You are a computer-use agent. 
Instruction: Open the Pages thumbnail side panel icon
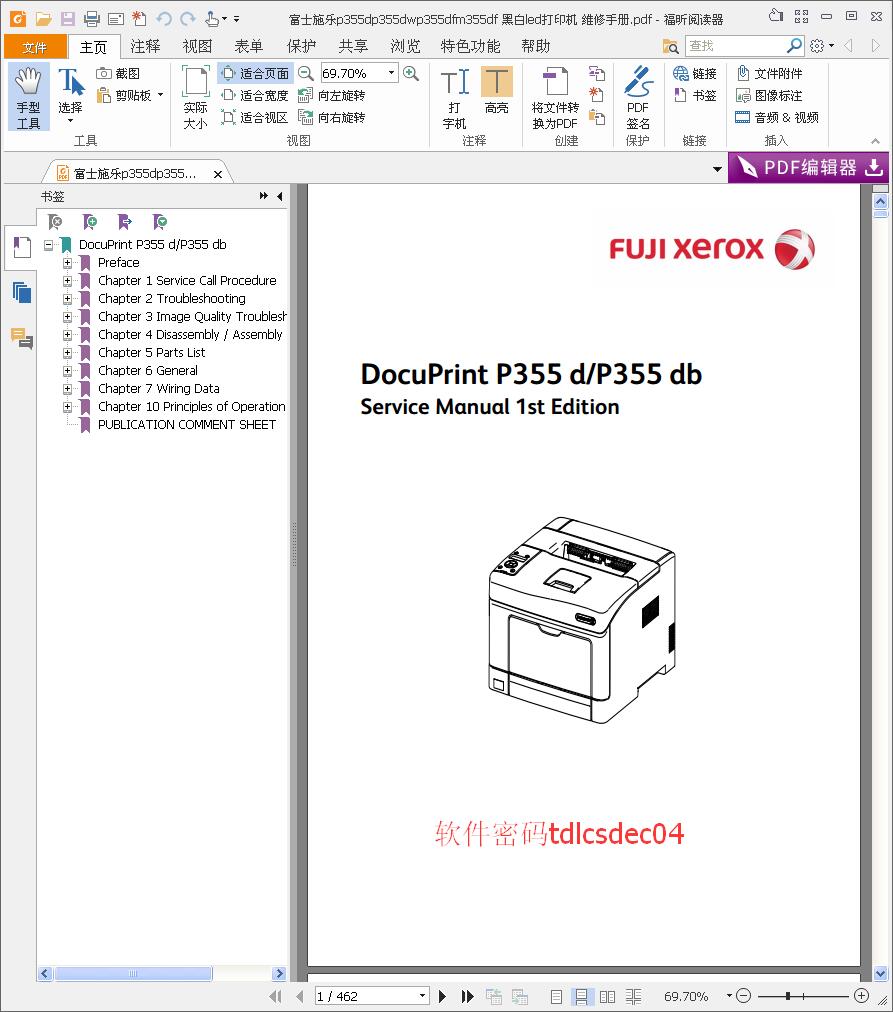tap(21, 292)
